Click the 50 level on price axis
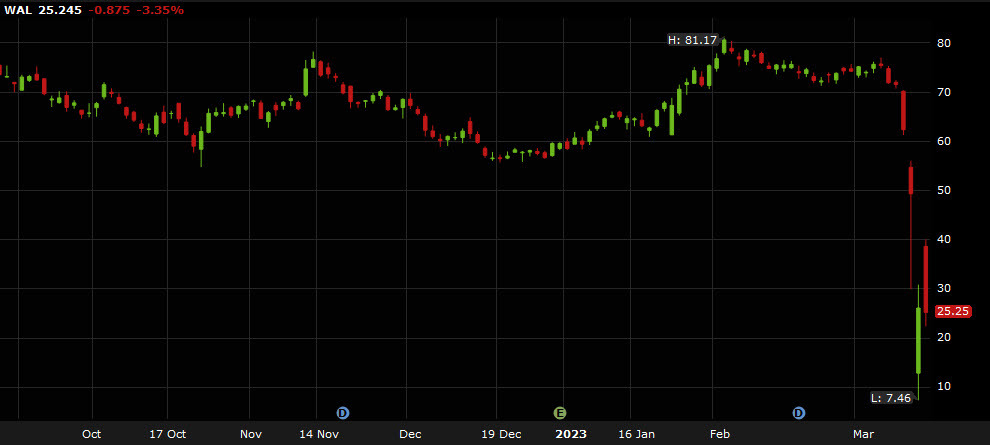This screenshot has height=445, width=990. 943,190
